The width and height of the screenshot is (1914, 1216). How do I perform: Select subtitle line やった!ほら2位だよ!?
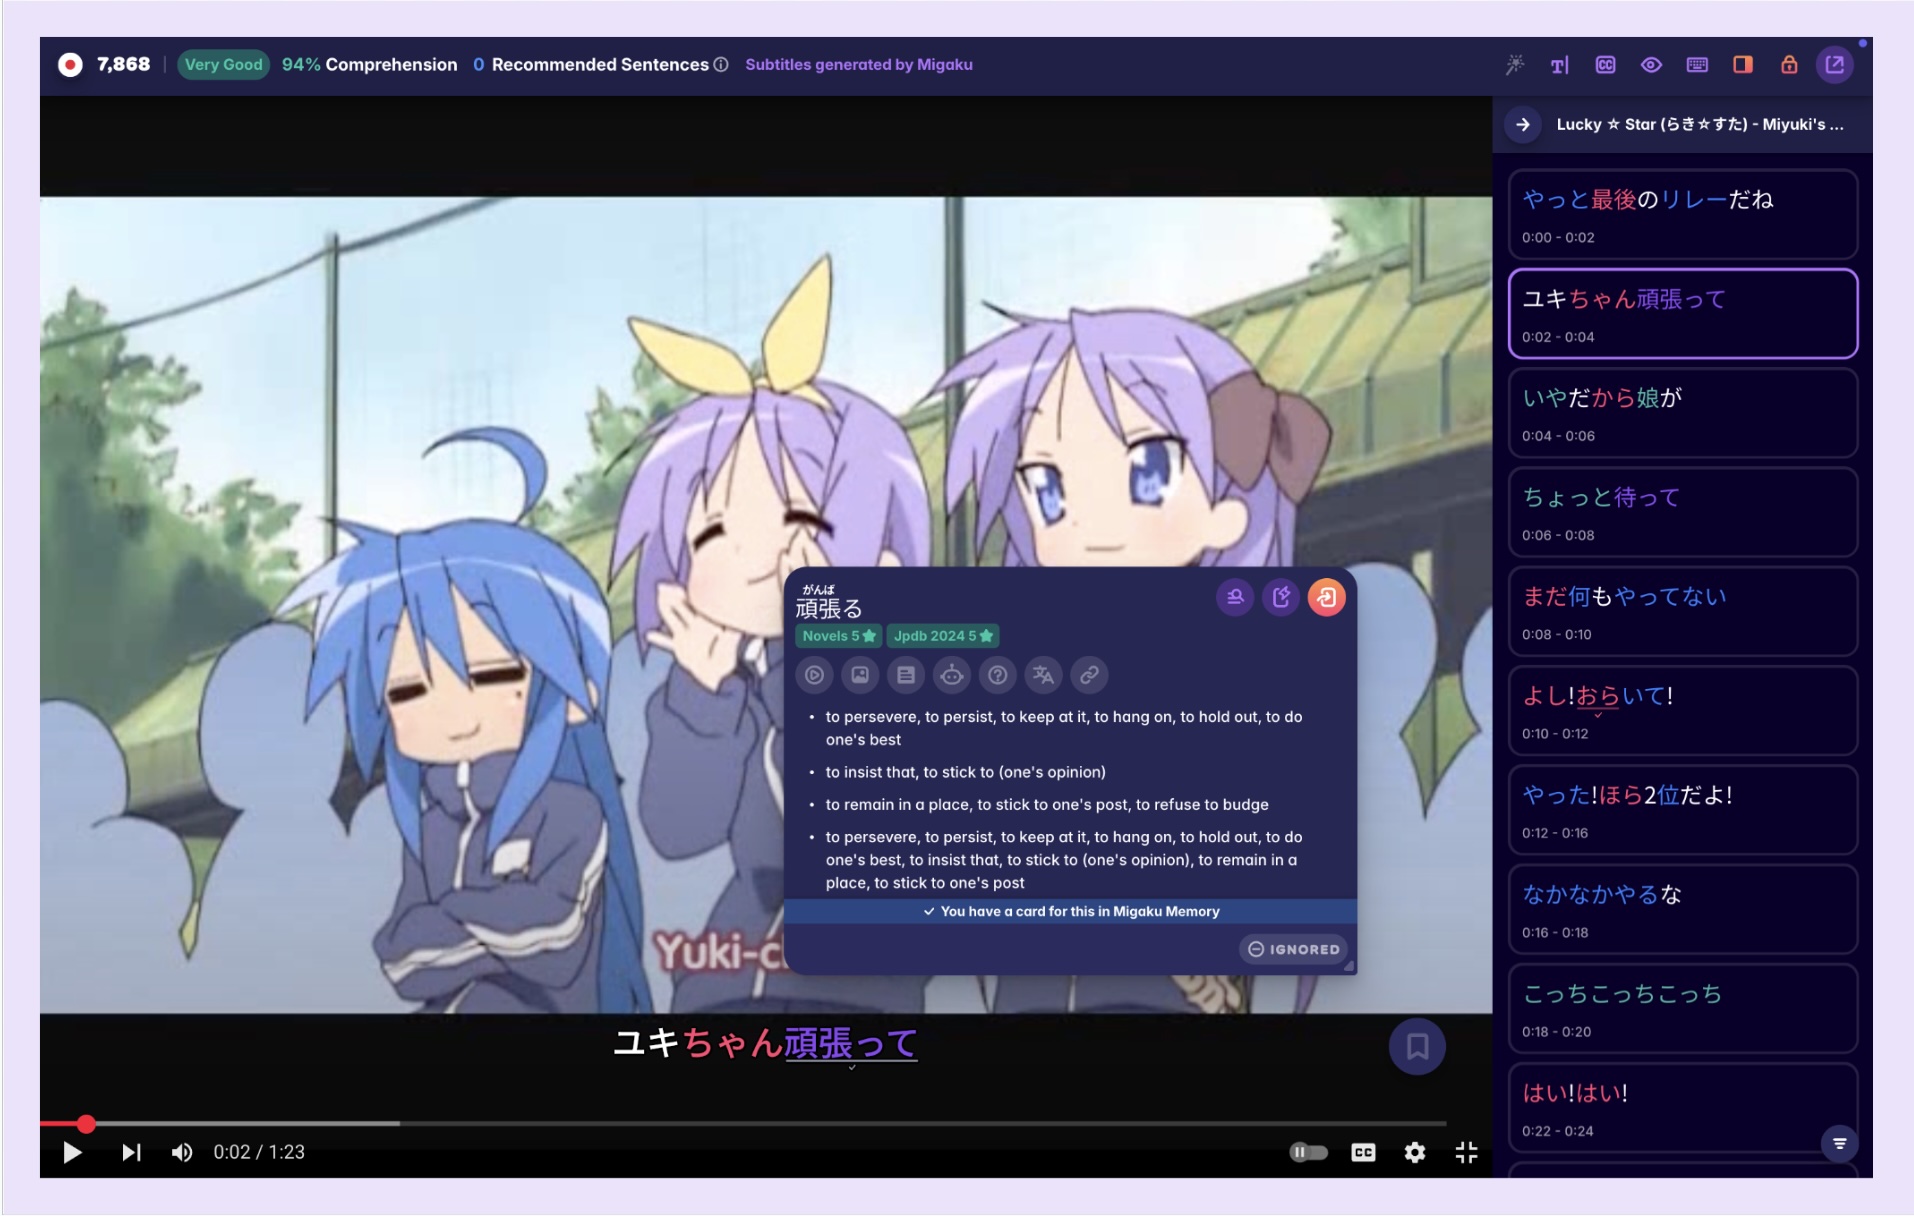point(1683,810)
